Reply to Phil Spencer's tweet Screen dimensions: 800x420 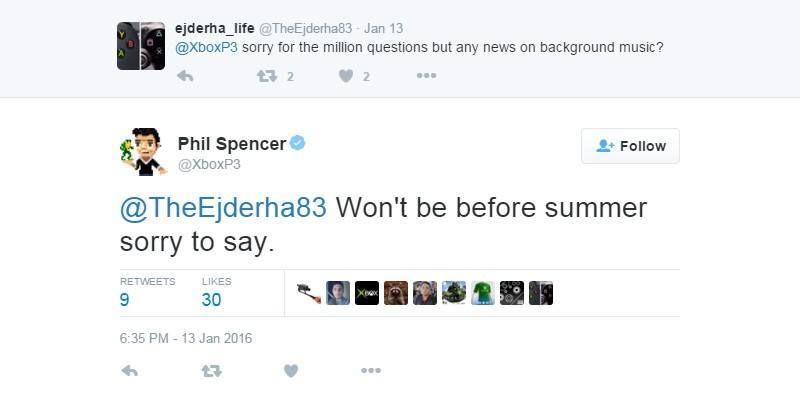point(129,371)
